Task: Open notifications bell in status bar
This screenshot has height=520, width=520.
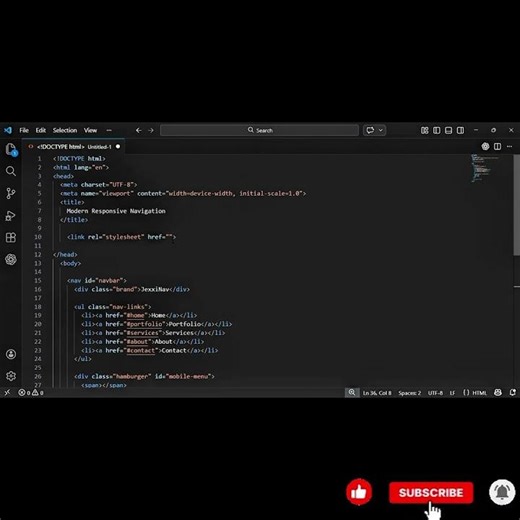Action: (x=513, y=393)
